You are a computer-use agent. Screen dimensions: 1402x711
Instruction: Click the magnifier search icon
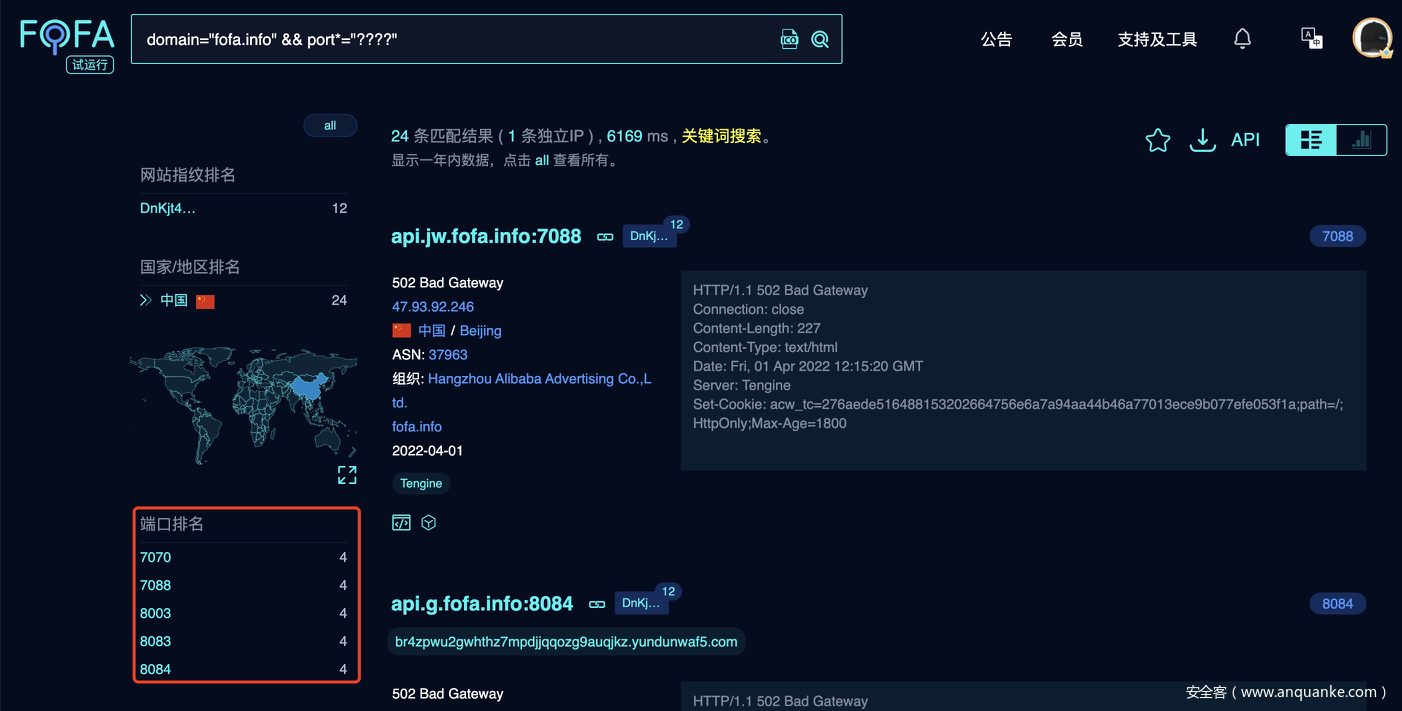pyautogui.click(x=820, y=39)
